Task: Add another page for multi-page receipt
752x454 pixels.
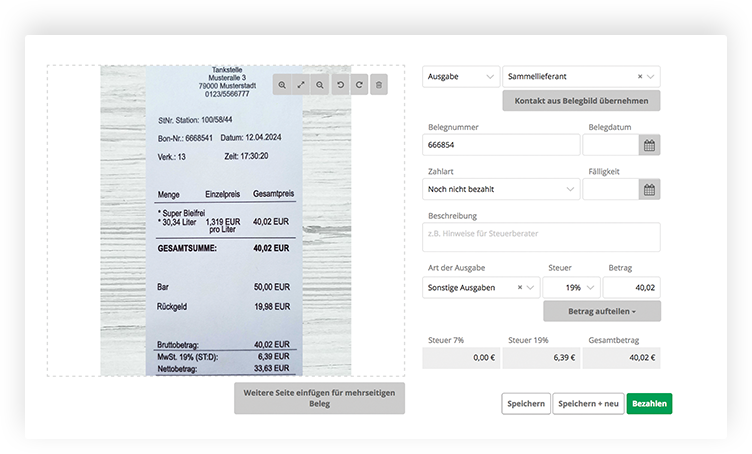Action: click(319, 398)
